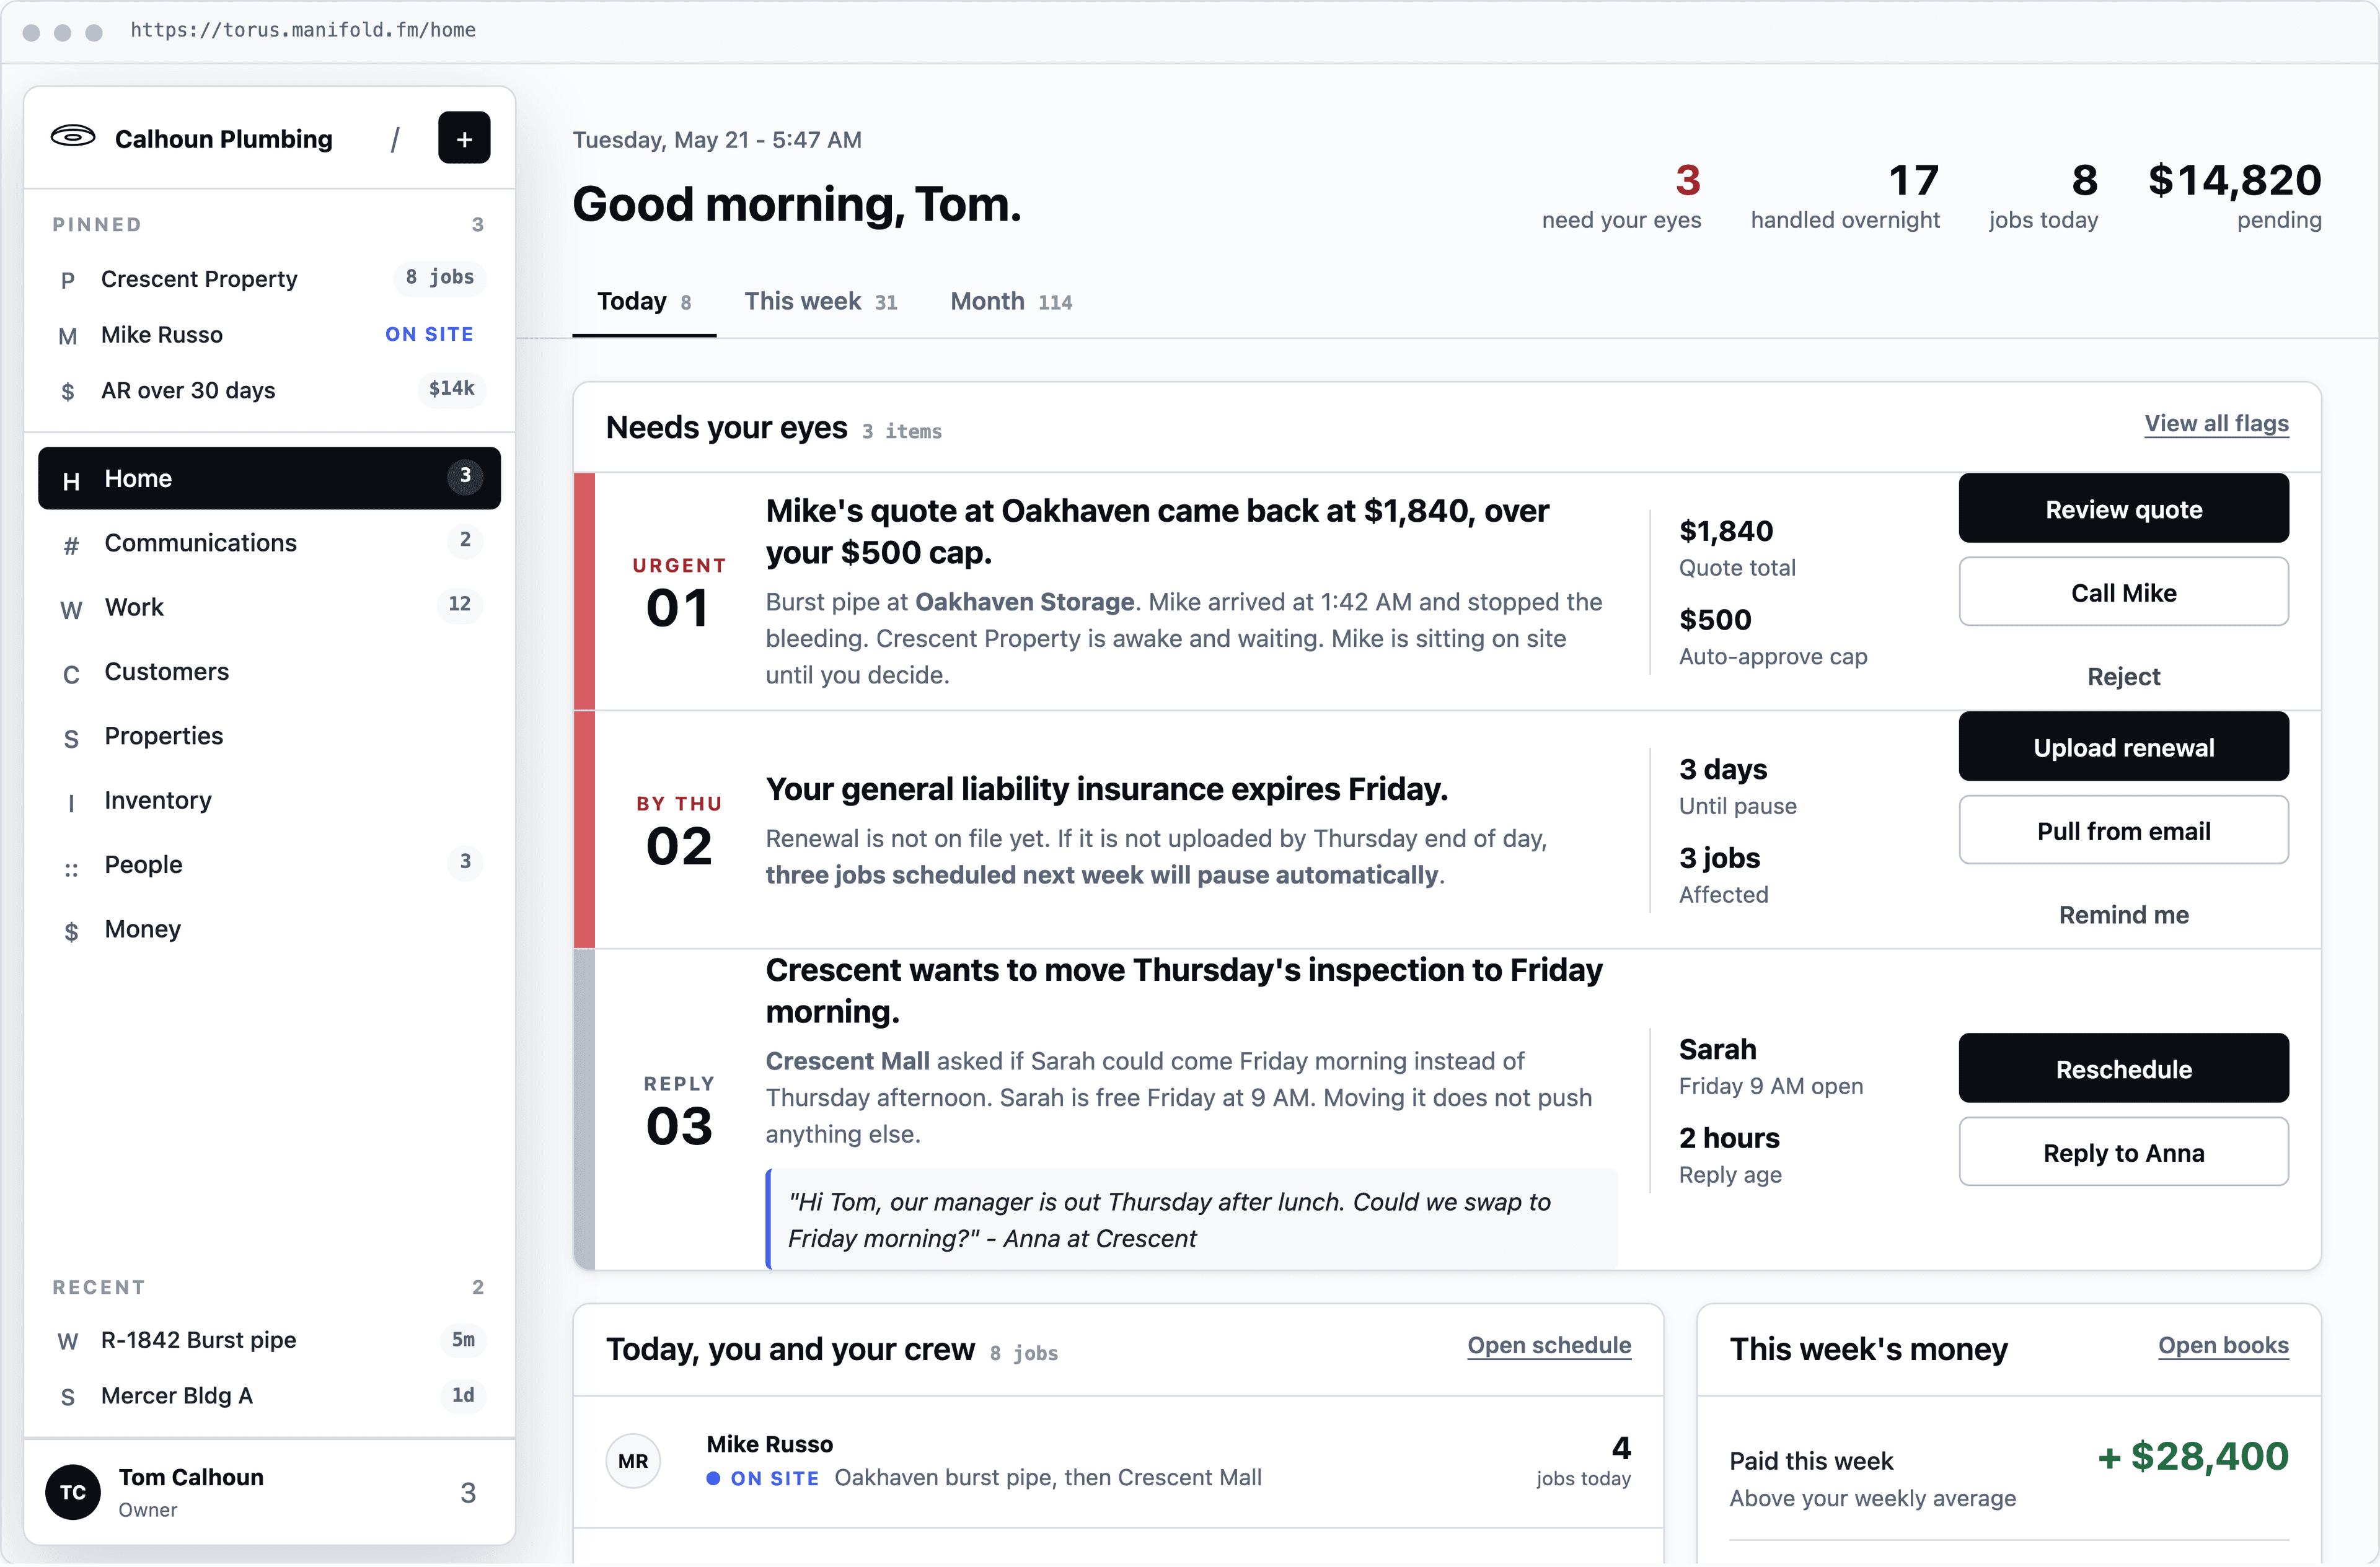
Task: Open the Open schedule link
Action: [1548, 1345]
